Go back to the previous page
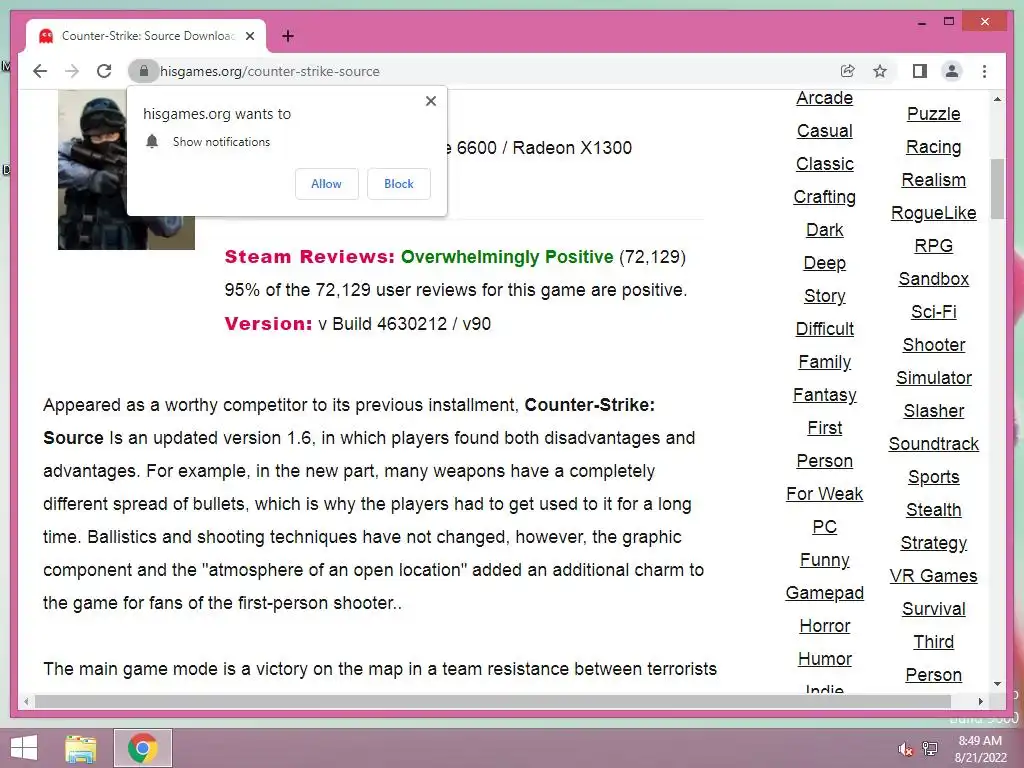 point(40,71)
